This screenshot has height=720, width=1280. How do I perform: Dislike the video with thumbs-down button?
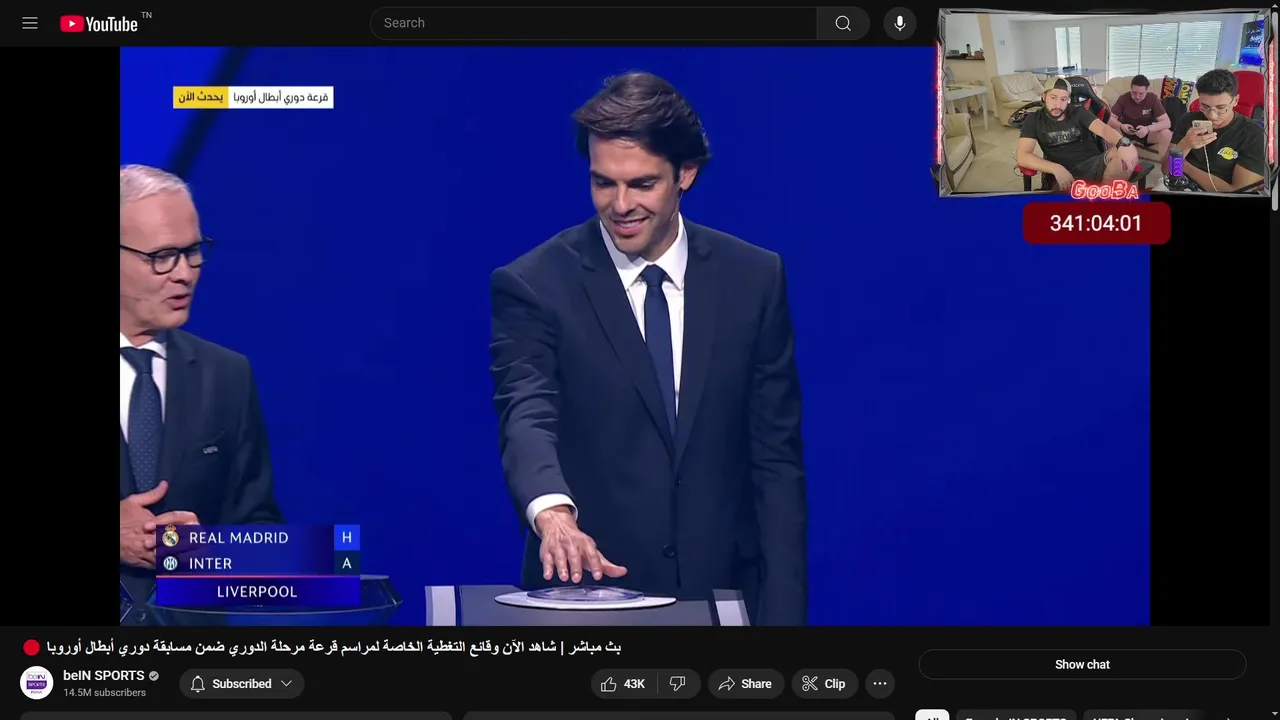click(x=677, y=684)
